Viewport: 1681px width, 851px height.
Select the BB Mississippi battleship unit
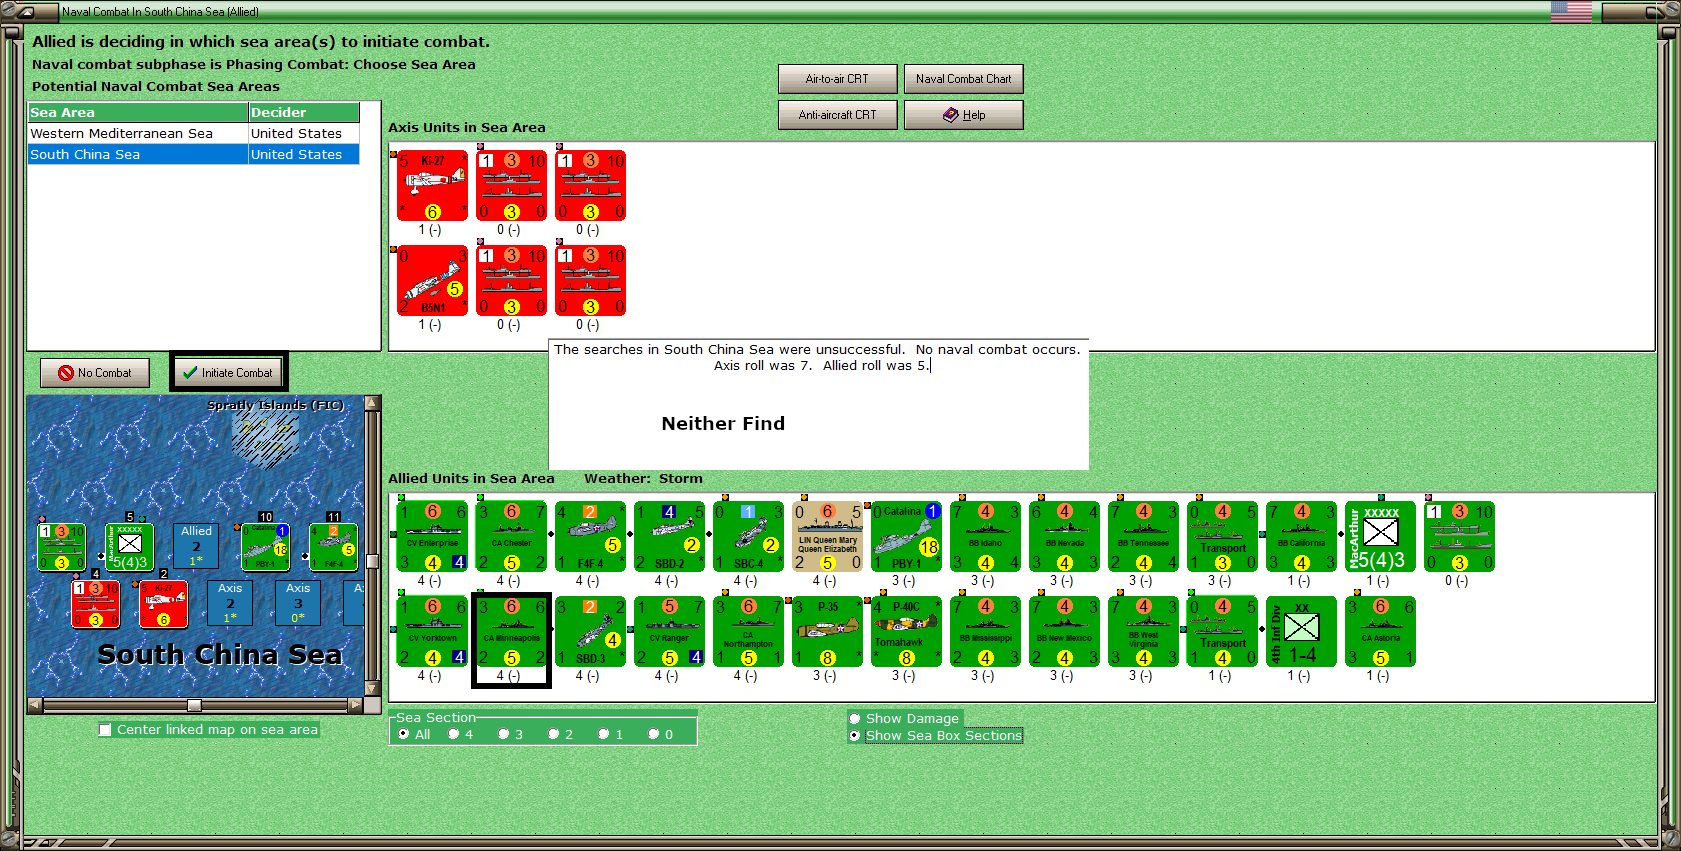pyautogui.click(x=985, y=632)
